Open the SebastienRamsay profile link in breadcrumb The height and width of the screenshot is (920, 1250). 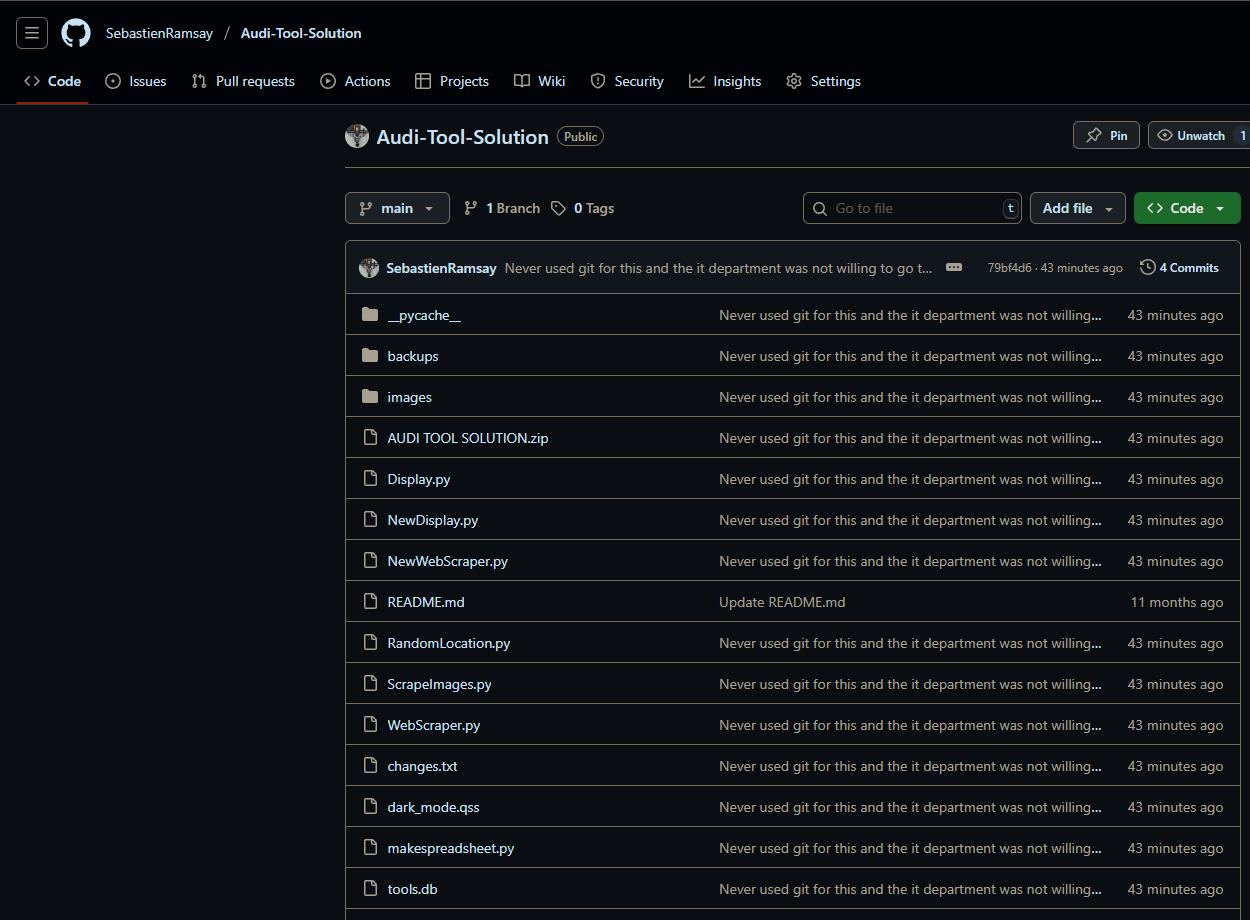coord(159,33)
